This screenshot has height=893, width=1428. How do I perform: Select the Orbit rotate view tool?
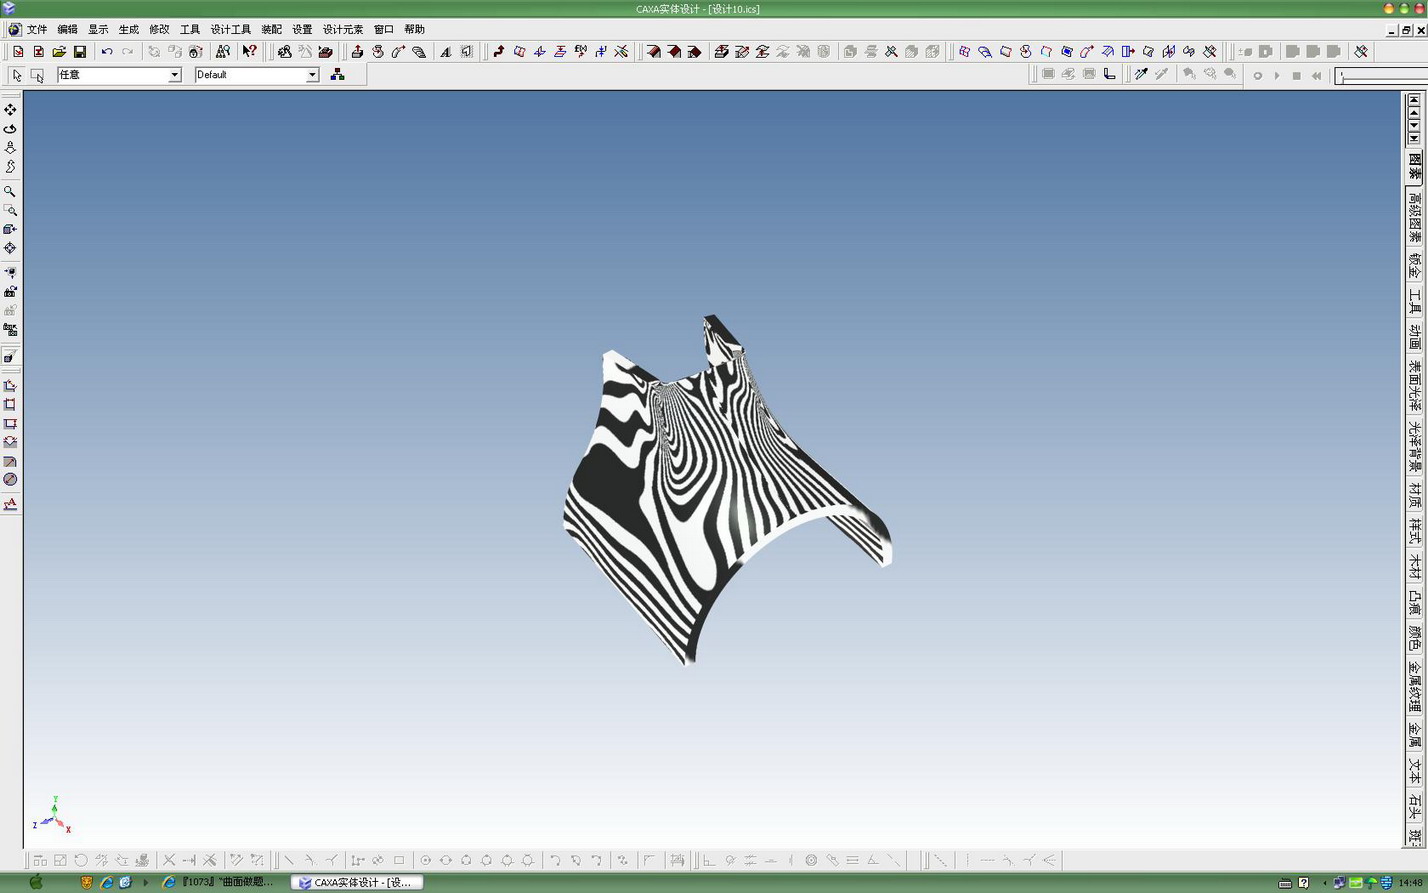pos(10,128)
